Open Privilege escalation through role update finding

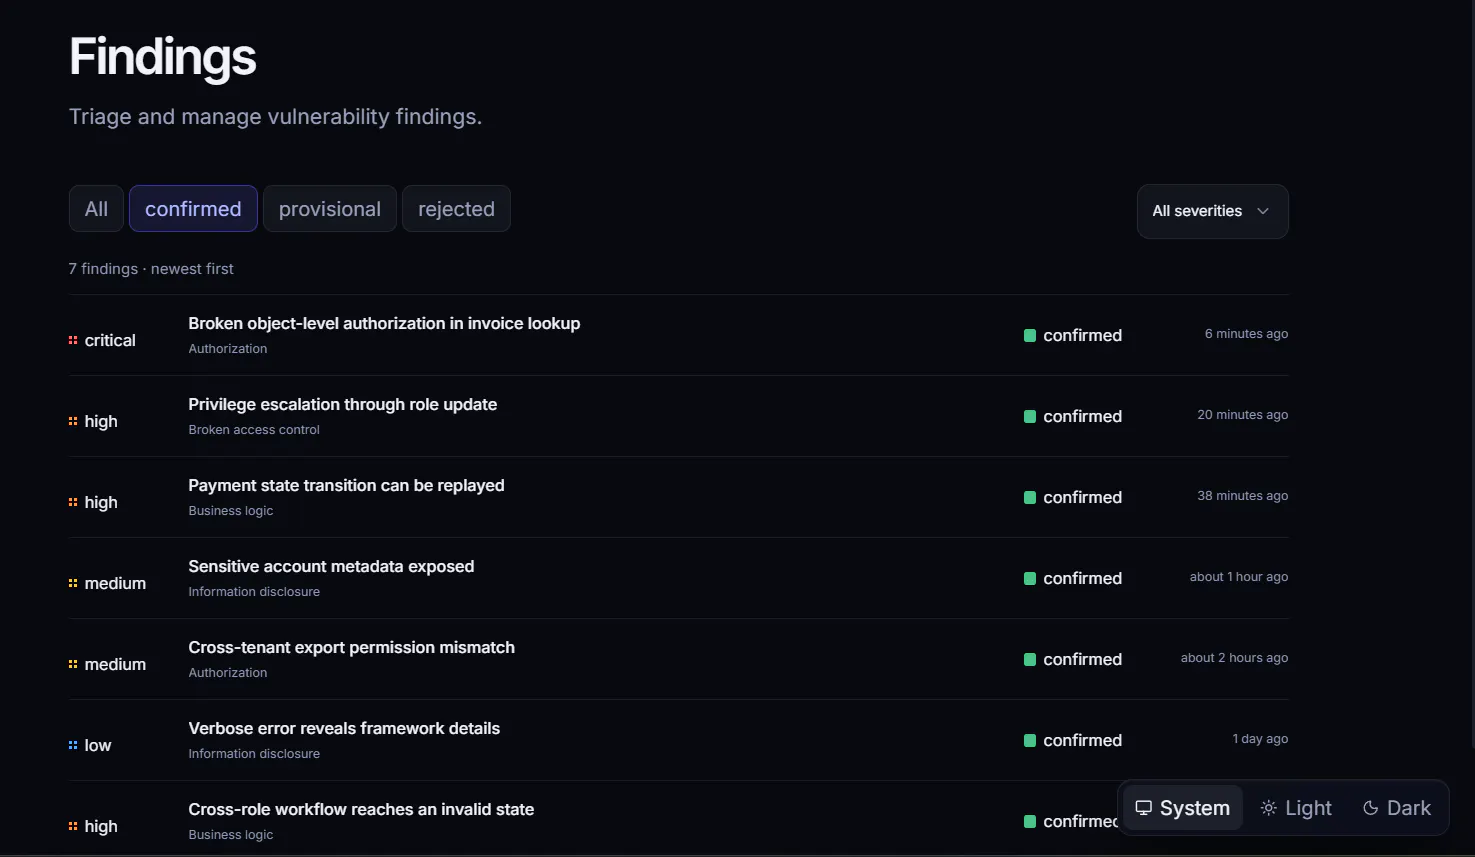(x=342, y=404)
